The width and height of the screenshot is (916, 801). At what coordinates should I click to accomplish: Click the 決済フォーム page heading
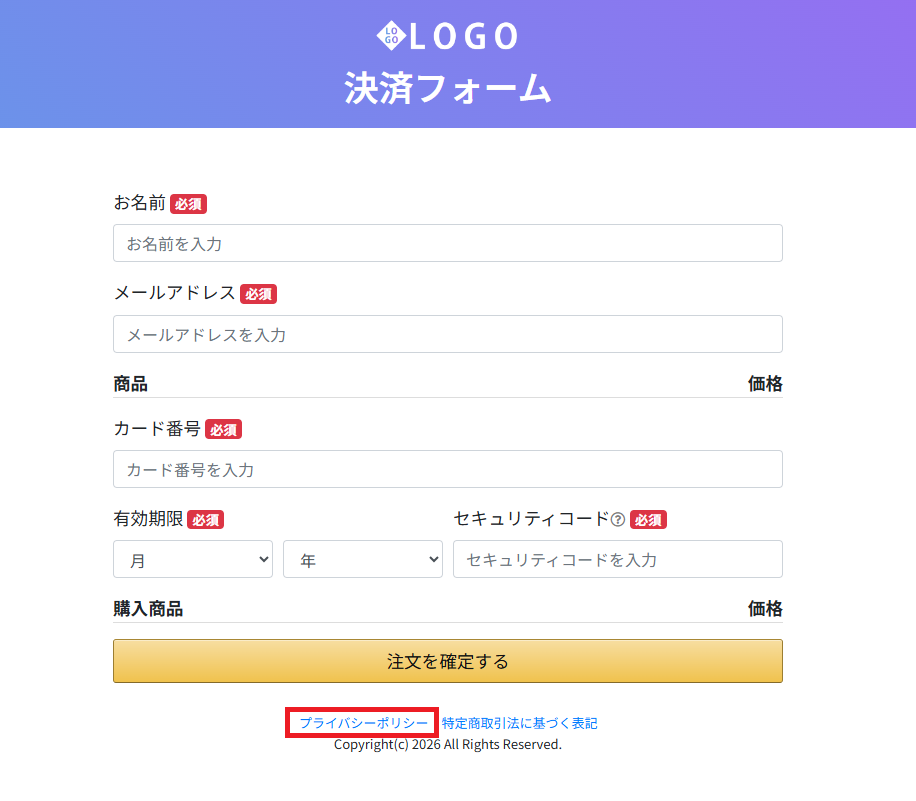448,88
